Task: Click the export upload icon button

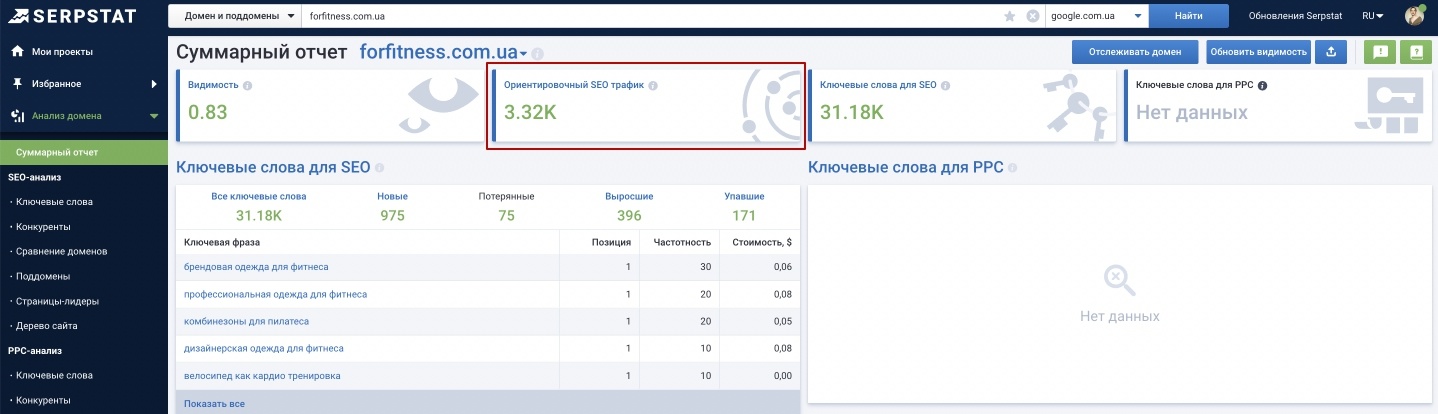Action: pos(1331,52)
